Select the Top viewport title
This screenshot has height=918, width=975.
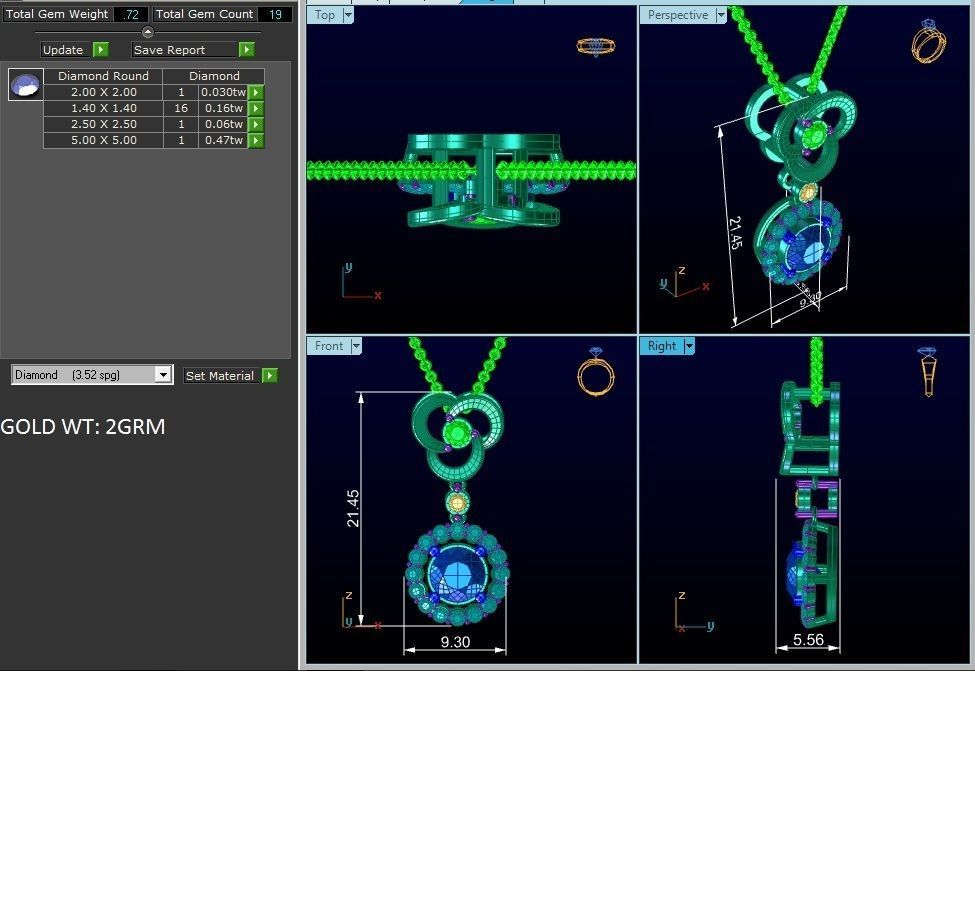[325, 15]
